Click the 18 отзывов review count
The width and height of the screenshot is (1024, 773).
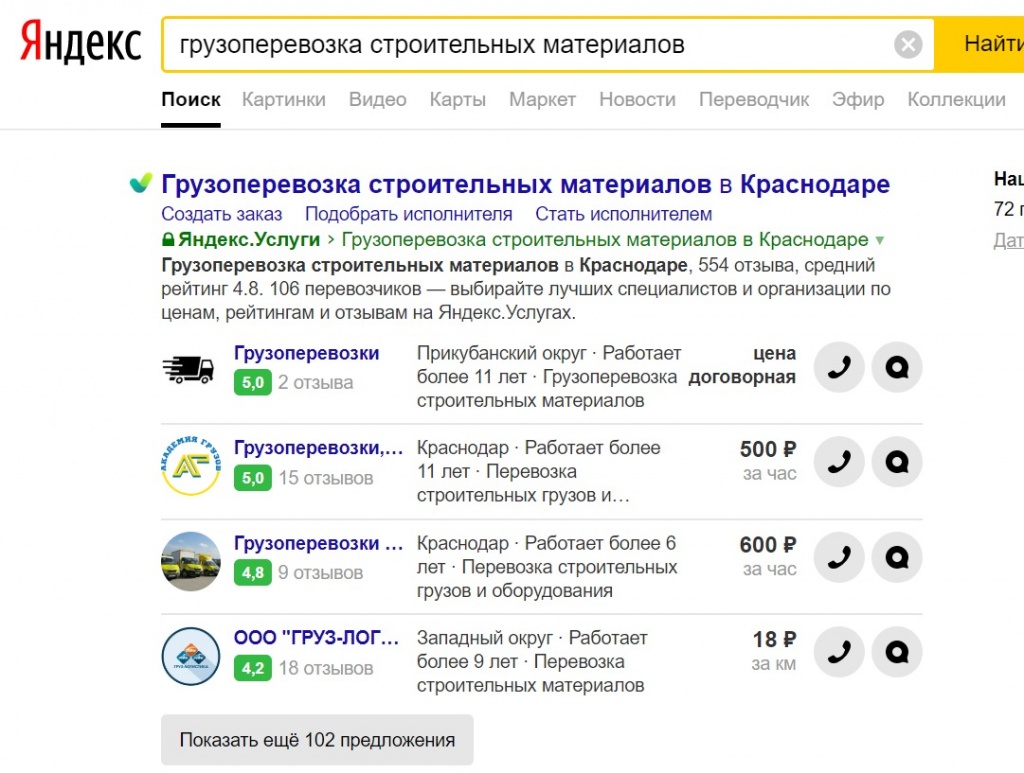click(326, 669)
